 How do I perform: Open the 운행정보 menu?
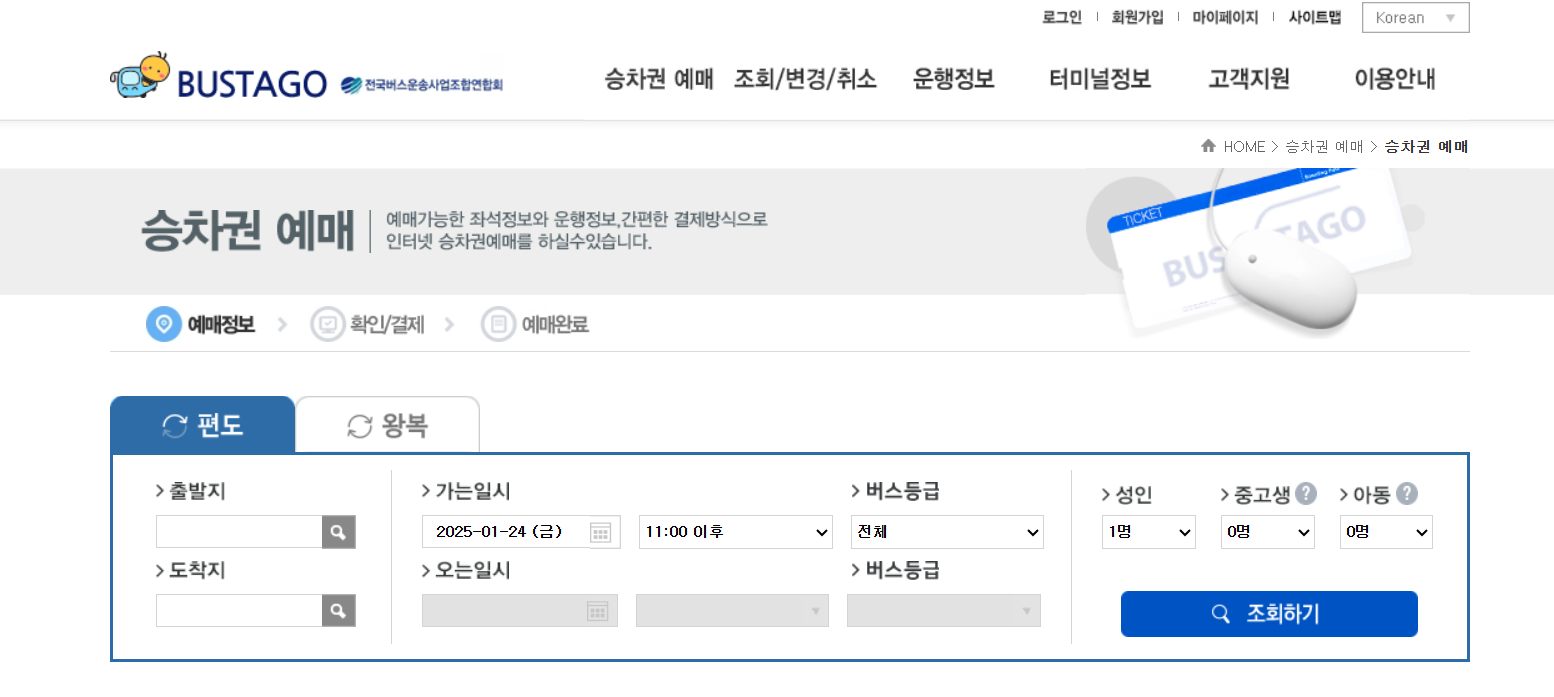tap(953, 80)
